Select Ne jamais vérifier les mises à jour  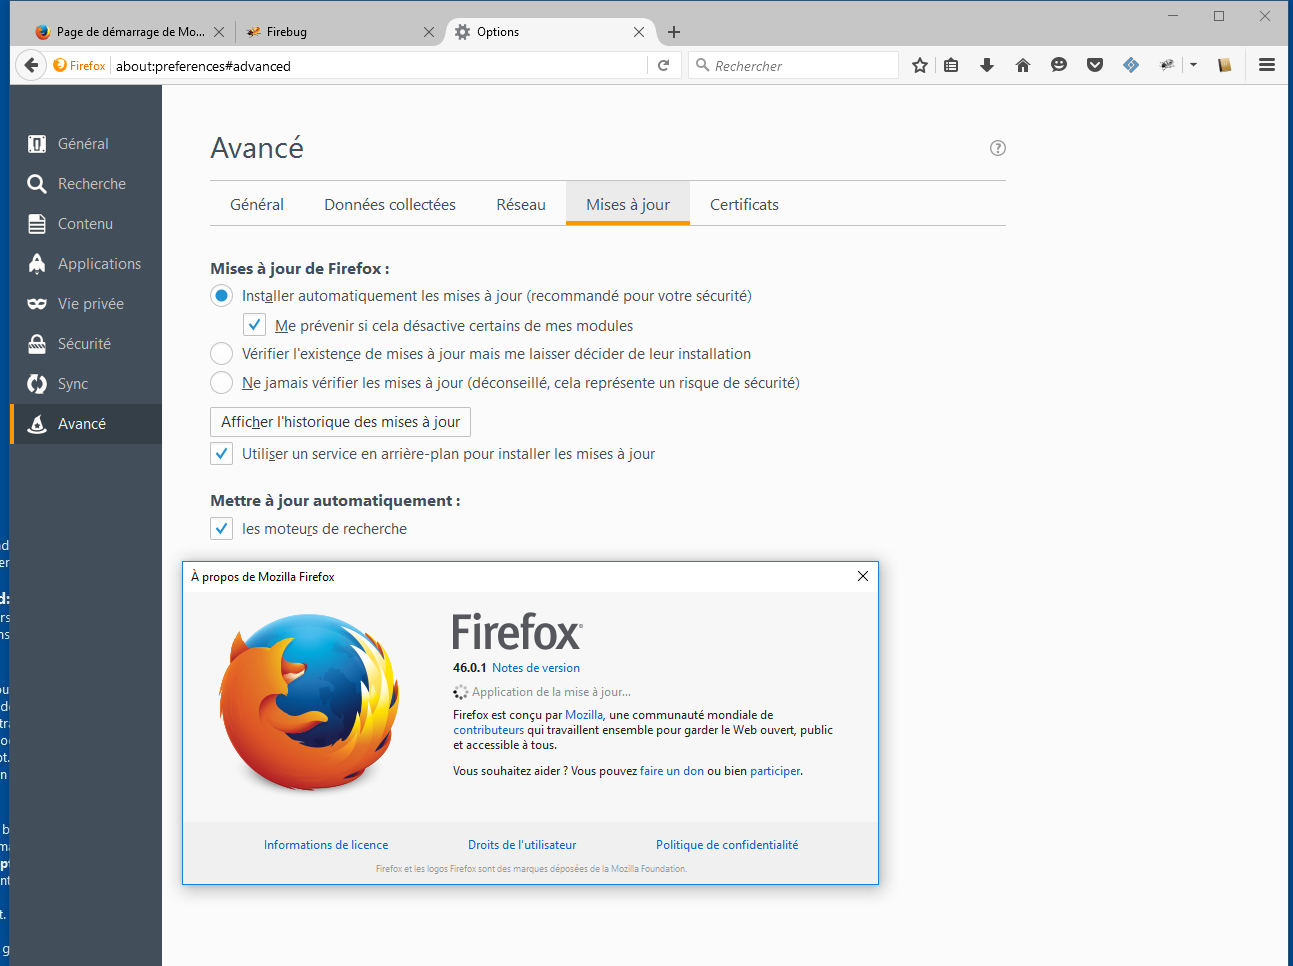pos(222,383)
